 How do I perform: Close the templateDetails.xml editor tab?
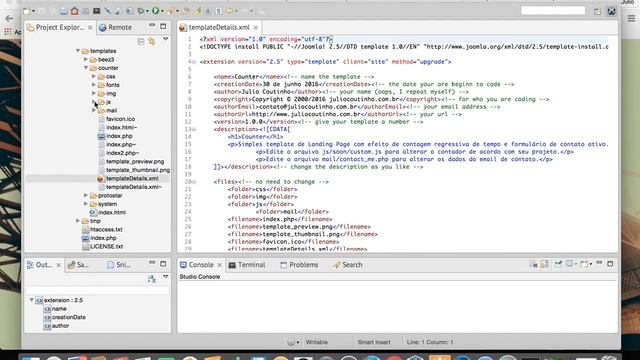[x=256, y=28]
